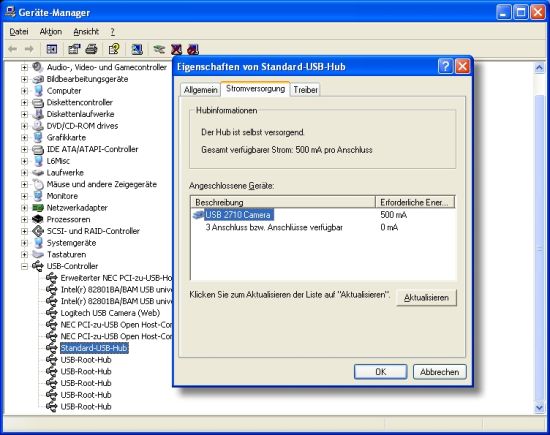Select the Prozessoren tree item
550x435 pixels.
(x=68, y=219)
